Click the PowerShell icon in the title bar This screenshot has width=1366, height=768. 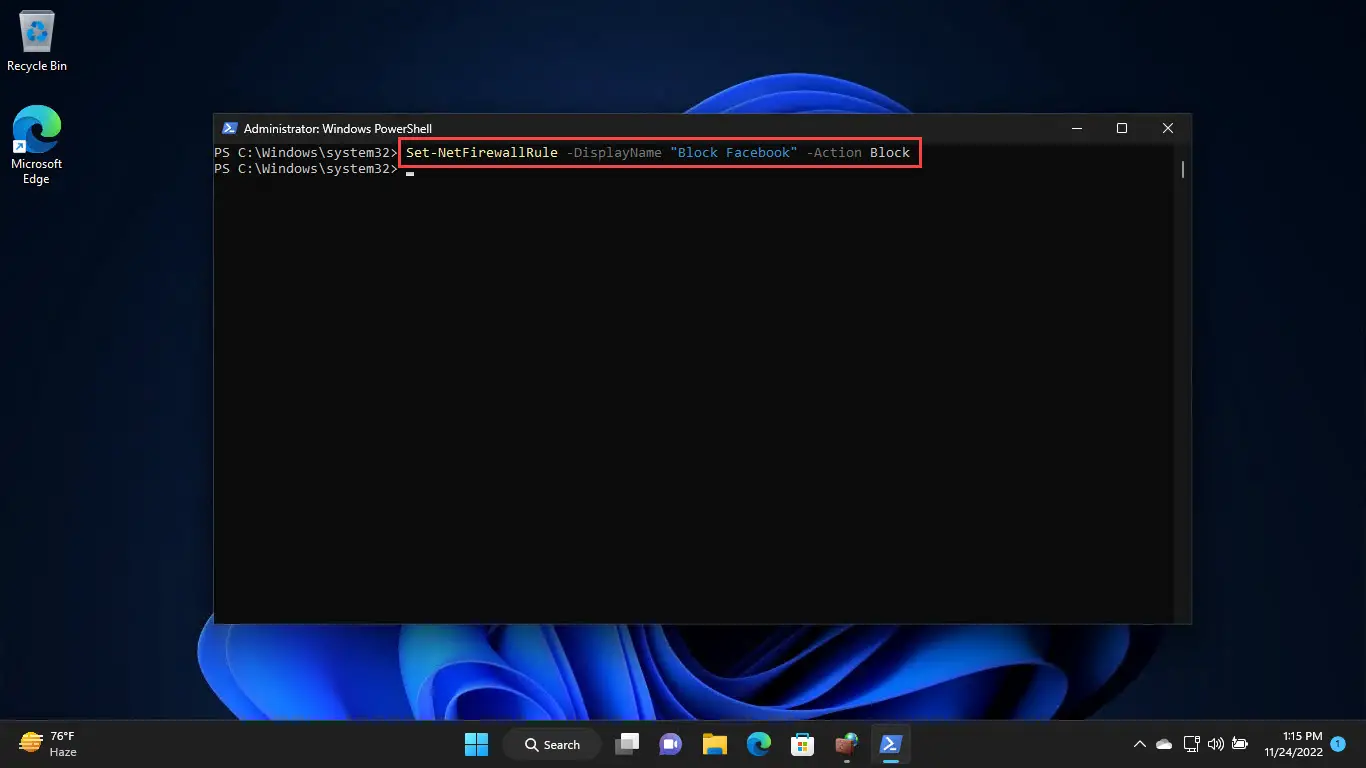click(229, 128)
